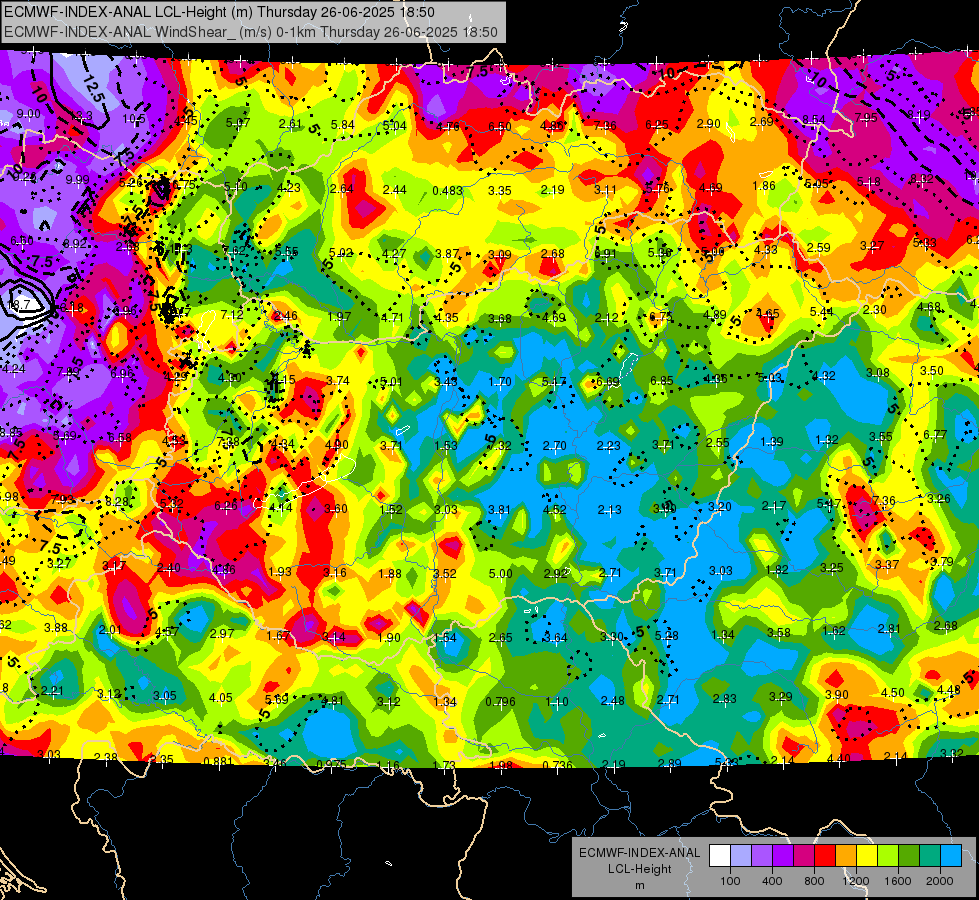Click the WindShear 0-1km header line

click(x=251, y=32)
